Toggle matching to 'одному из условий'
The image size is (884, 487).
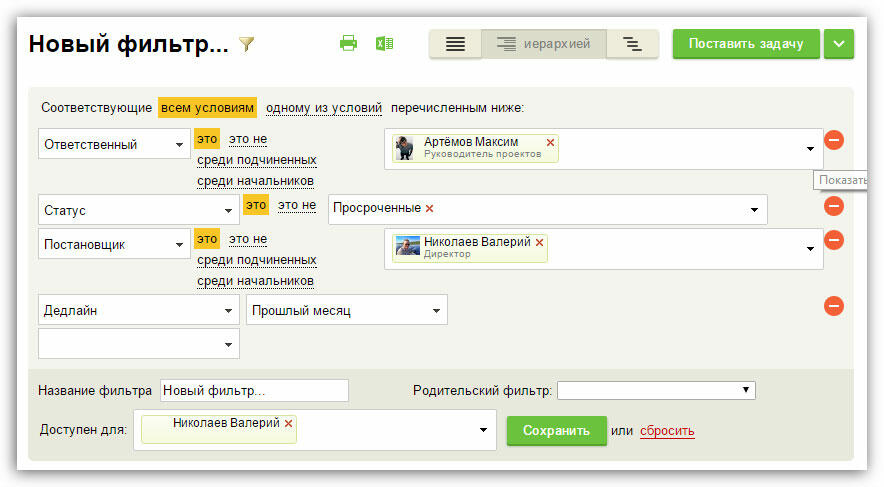[324, 108]
